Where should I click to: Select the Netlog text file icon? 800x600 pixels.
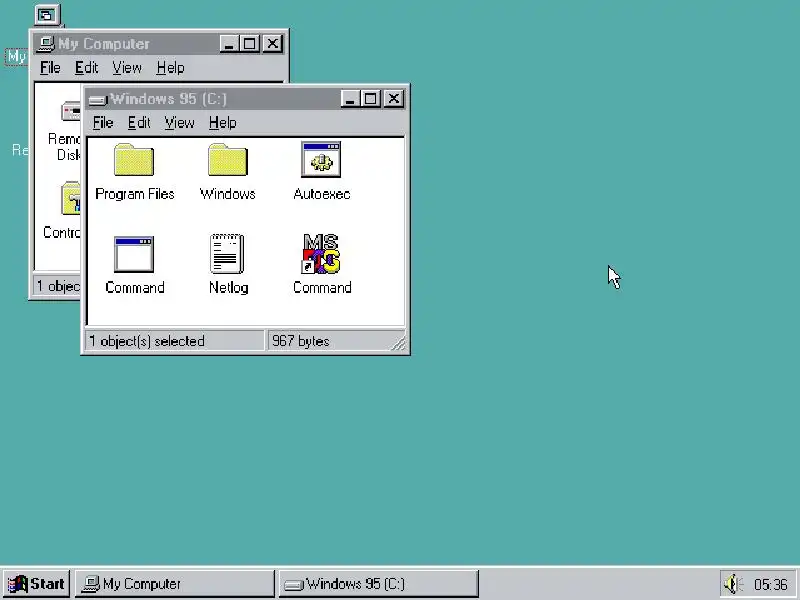(228, 254)
